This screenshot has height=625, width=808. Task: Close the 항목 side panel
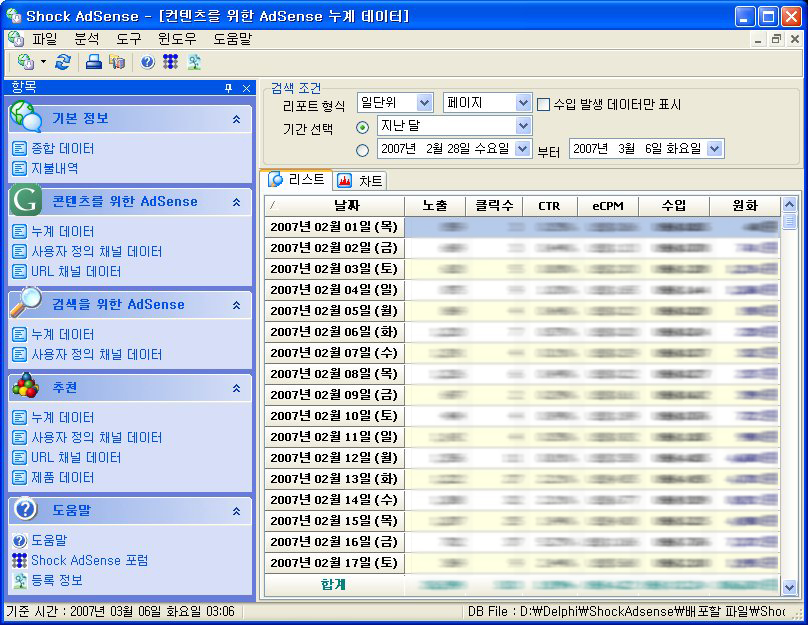[246, 89]
